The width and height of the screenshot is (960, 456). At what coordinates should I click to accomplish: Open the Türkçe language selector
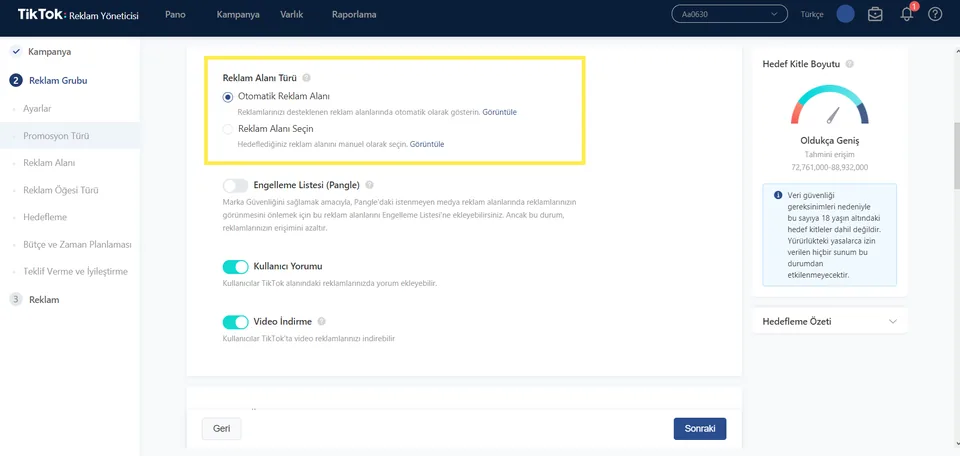(812, 15)
